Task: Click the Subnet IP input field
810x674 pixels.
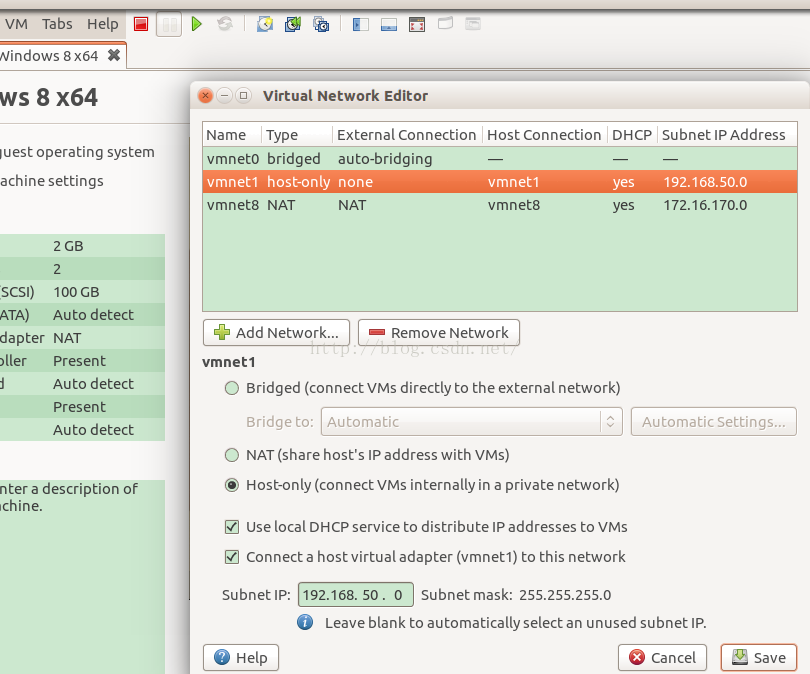Action: point(355,594)
